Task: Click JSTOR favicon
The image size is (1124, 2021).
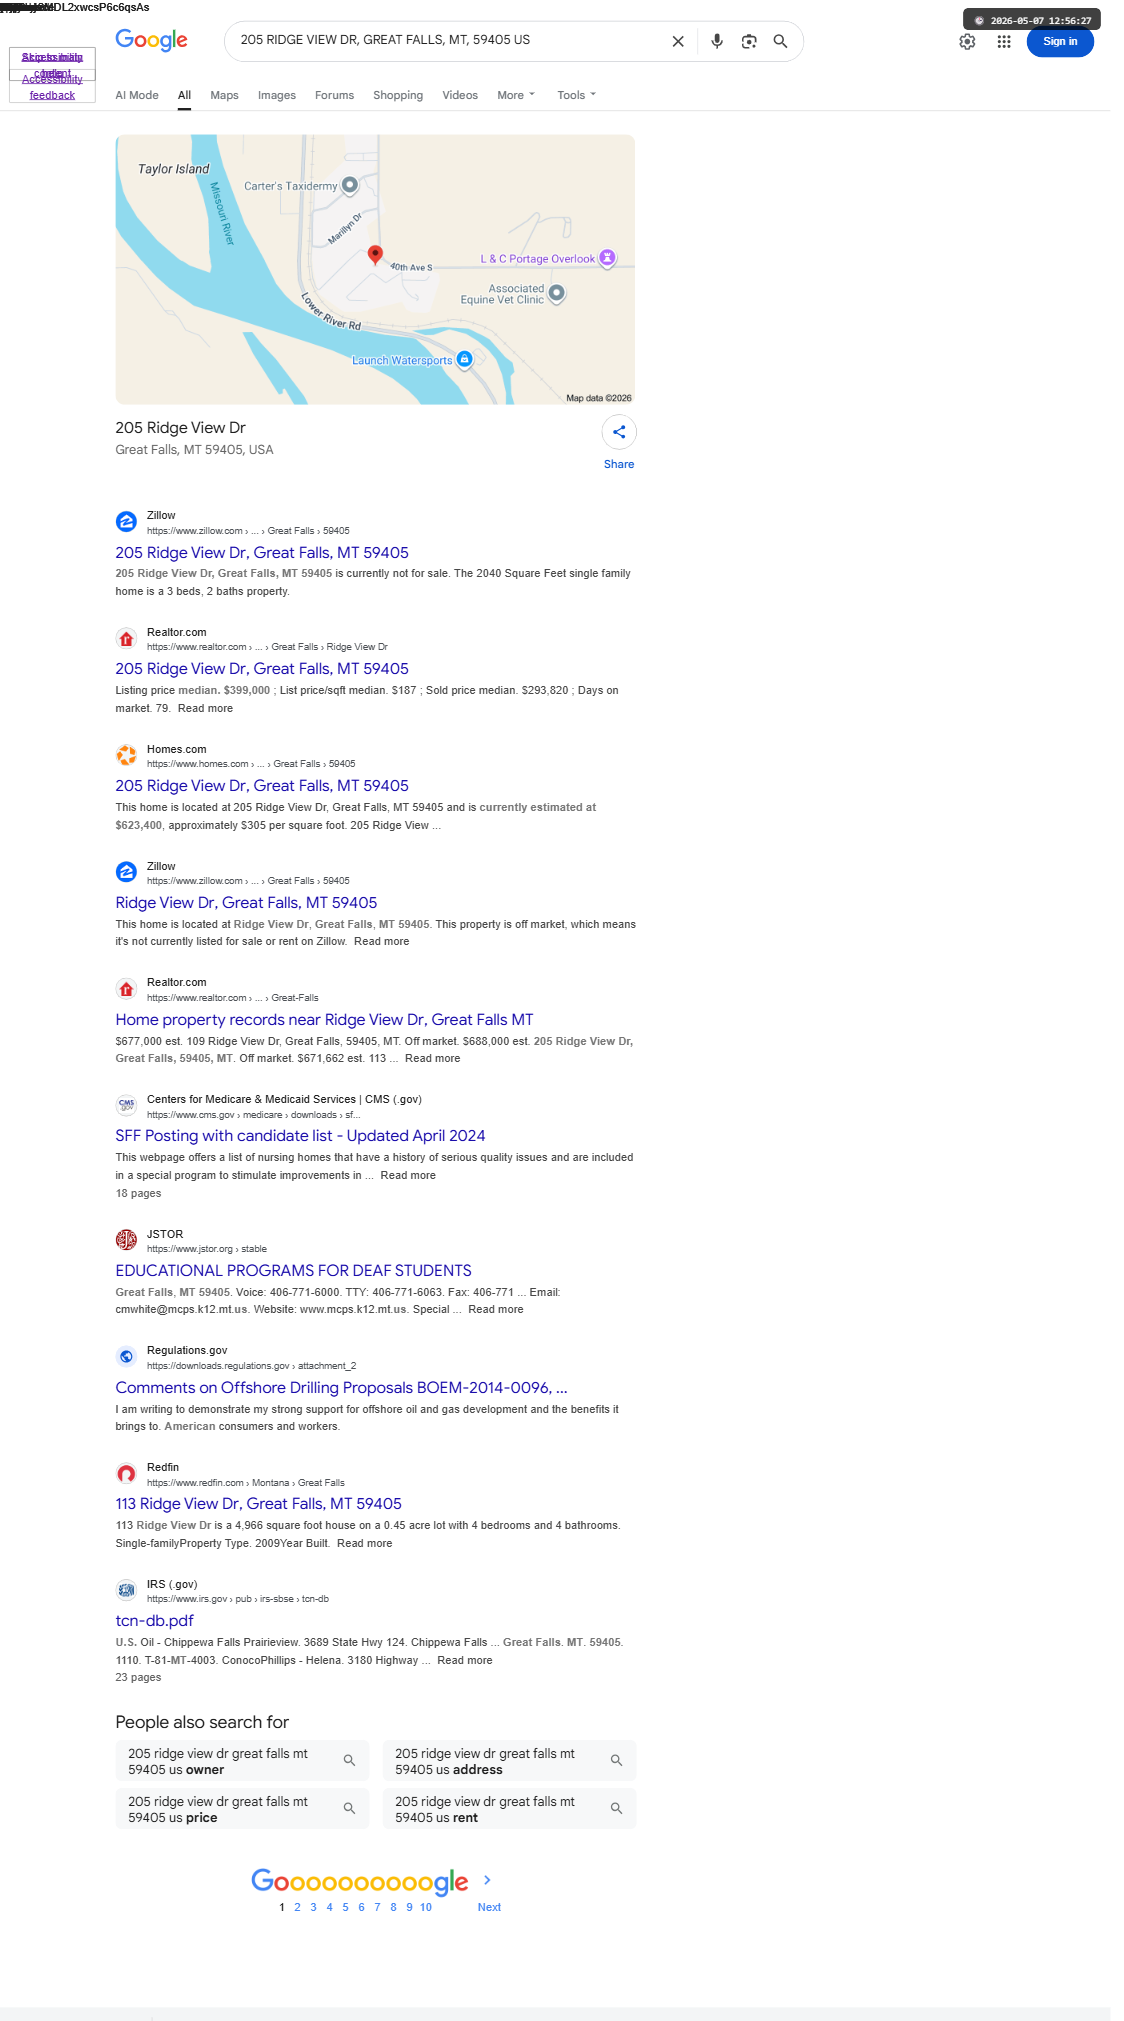Action: (126, 1240)
